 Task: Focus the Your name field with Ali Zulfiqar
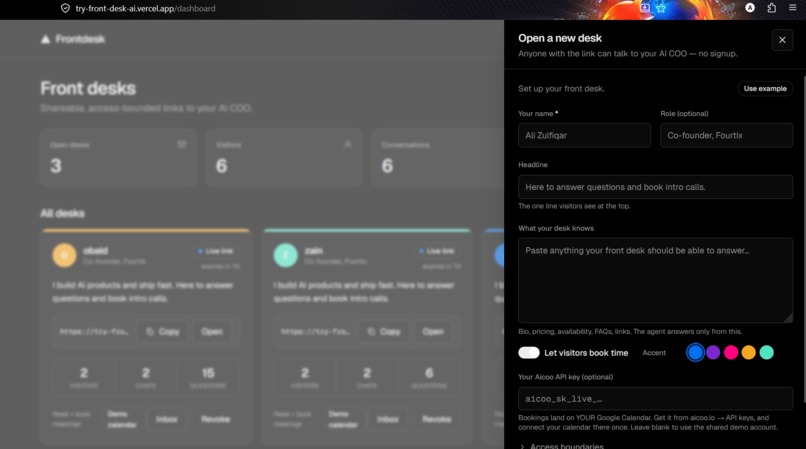[584, 135]
